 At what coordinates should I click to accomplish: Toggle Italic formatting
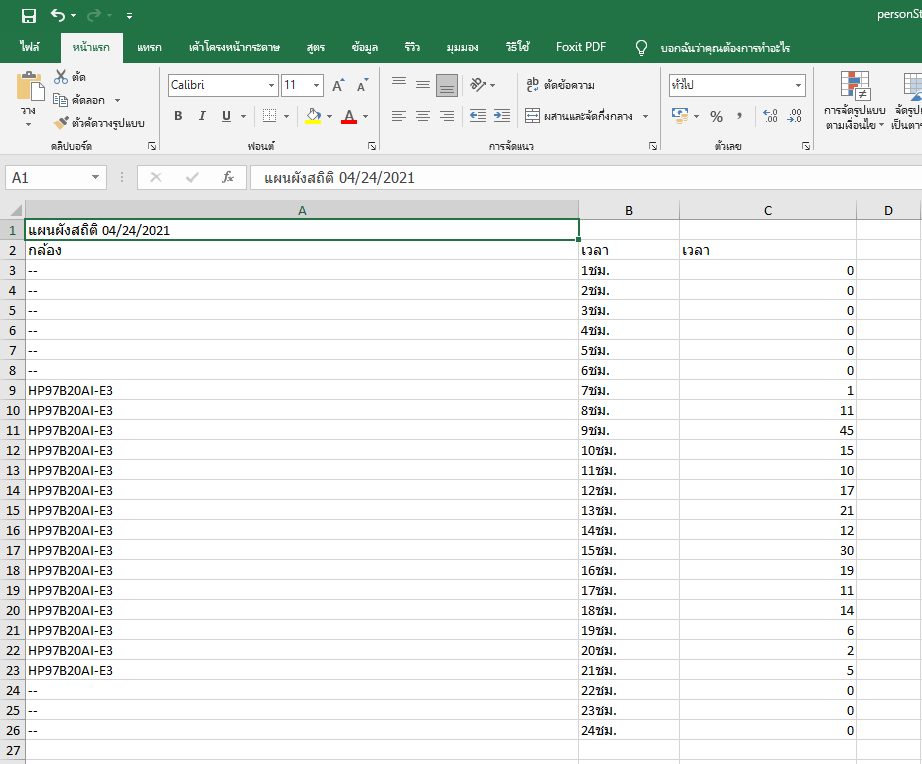click(203, 116)
